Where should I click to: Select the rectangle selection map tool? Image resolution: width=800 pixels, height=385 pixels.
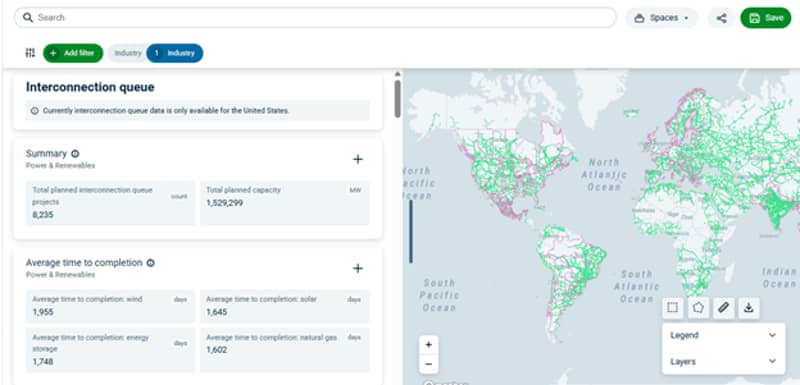point(673,307)
